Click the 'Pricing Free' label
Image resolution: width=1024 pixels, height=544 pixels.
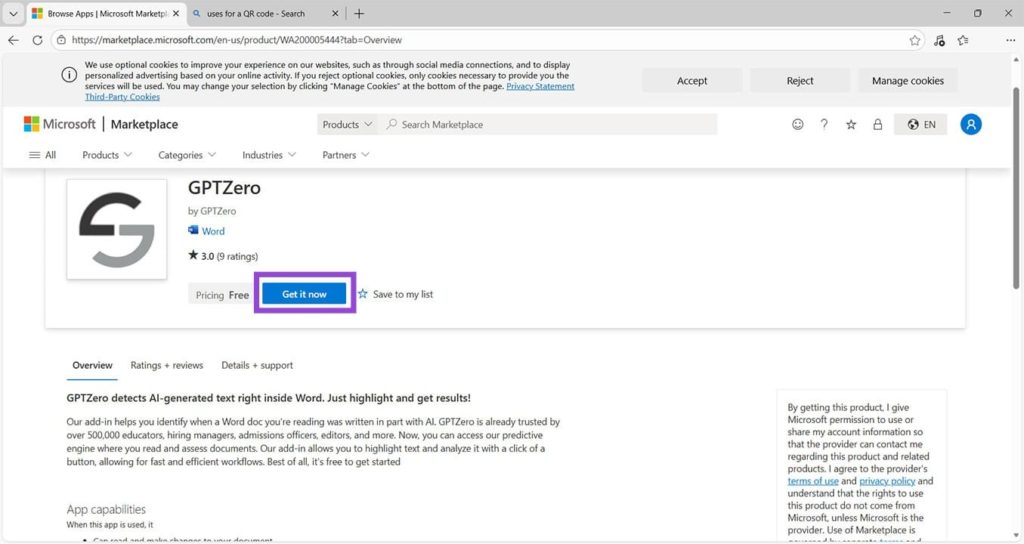click(222, 295)
